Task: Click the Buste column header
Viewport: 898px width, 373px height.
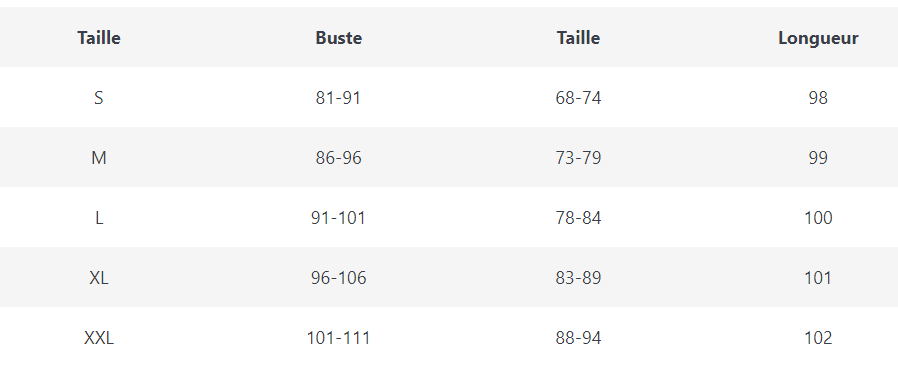Action: pyautogui.click(x=338, y=38)
